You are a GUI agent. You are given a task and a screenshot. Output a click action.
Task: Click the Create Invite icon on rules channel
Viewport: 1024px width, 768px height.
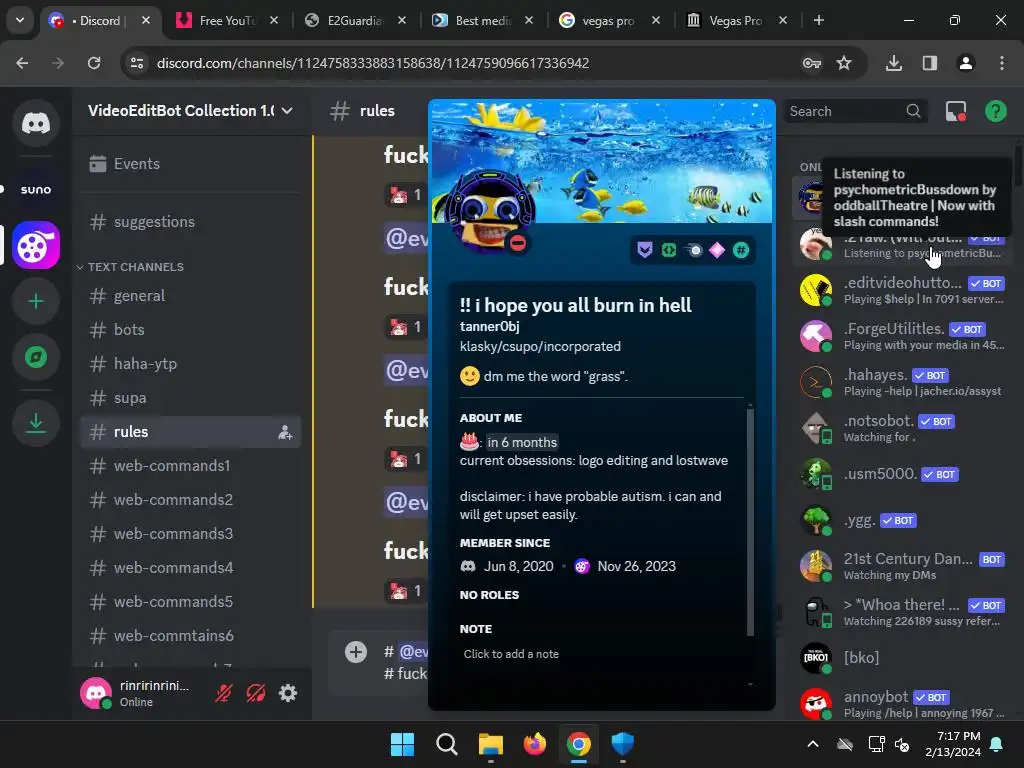pyautogui.click(x=285, y=432)
